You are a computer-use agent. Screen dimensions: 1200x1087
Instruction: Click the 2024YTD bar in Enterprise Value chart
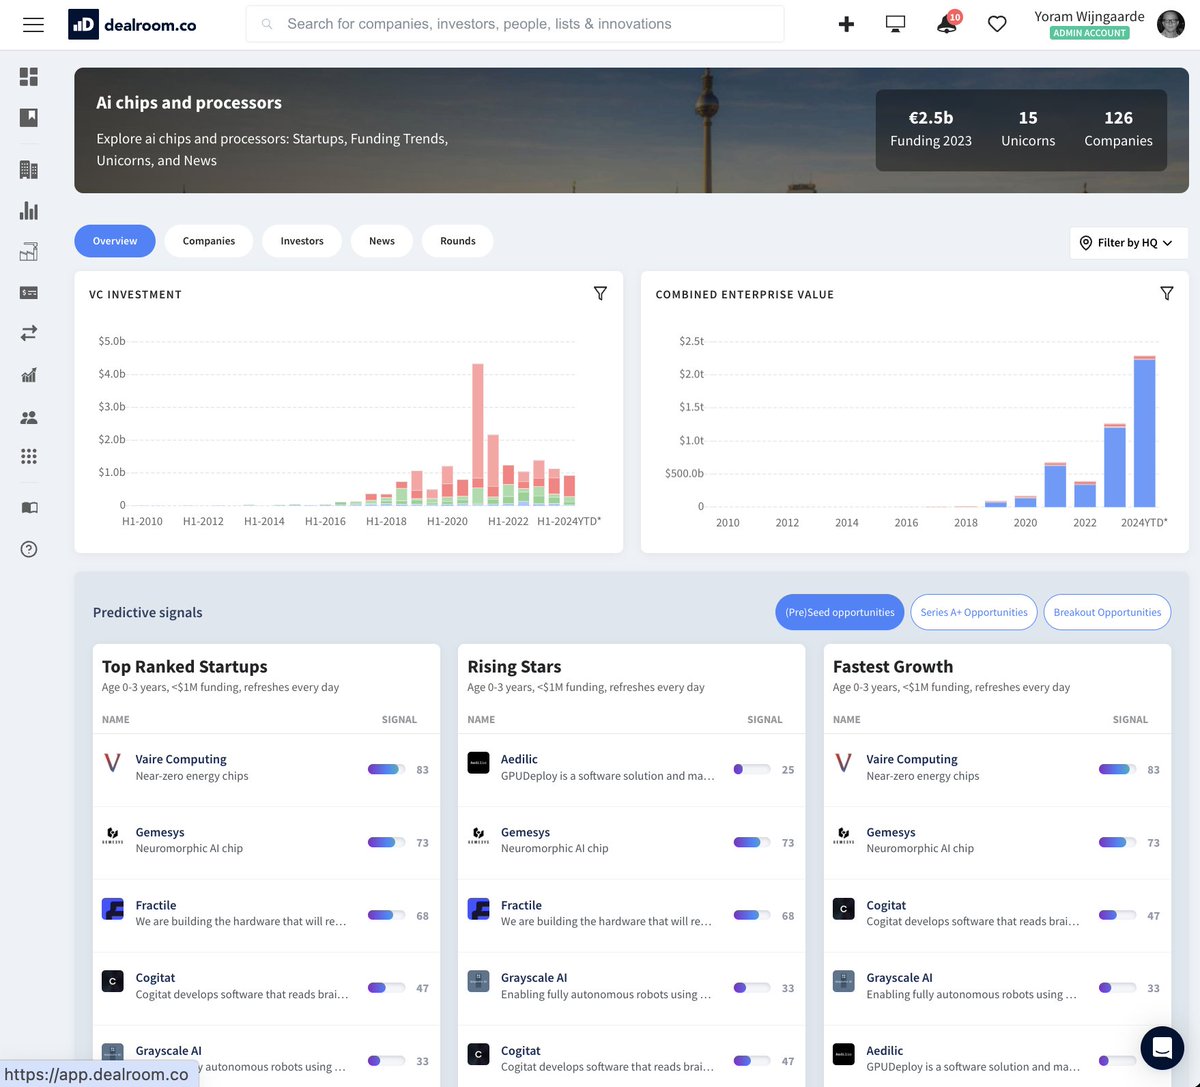(1145, 431)
